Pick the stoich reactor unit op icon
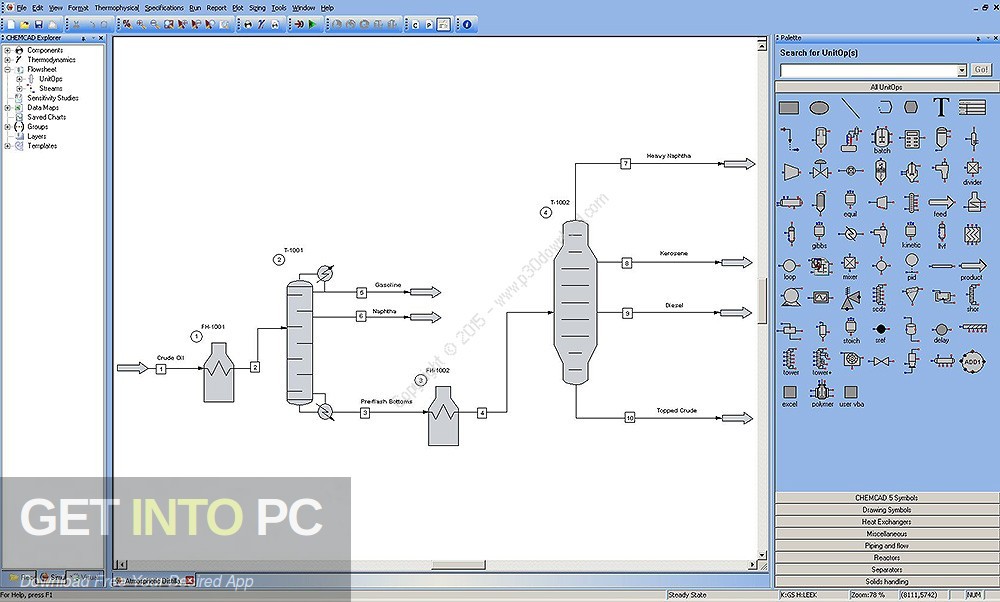1000x602 pixels. 850,330
